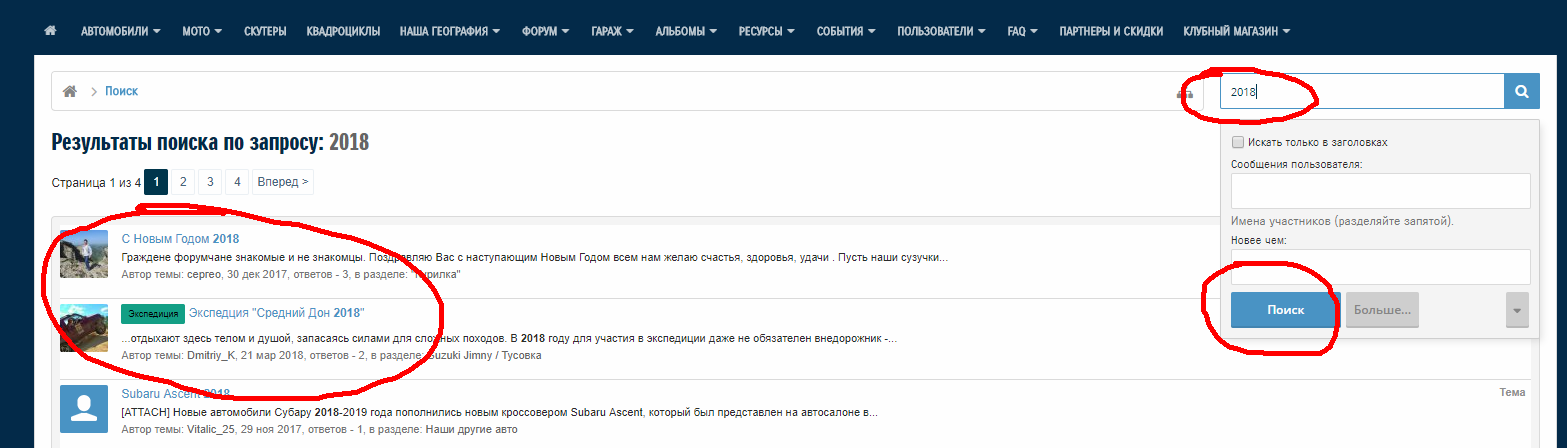
Task: Open the Наша география dropdown menu
Action: (x=450, y=31)
